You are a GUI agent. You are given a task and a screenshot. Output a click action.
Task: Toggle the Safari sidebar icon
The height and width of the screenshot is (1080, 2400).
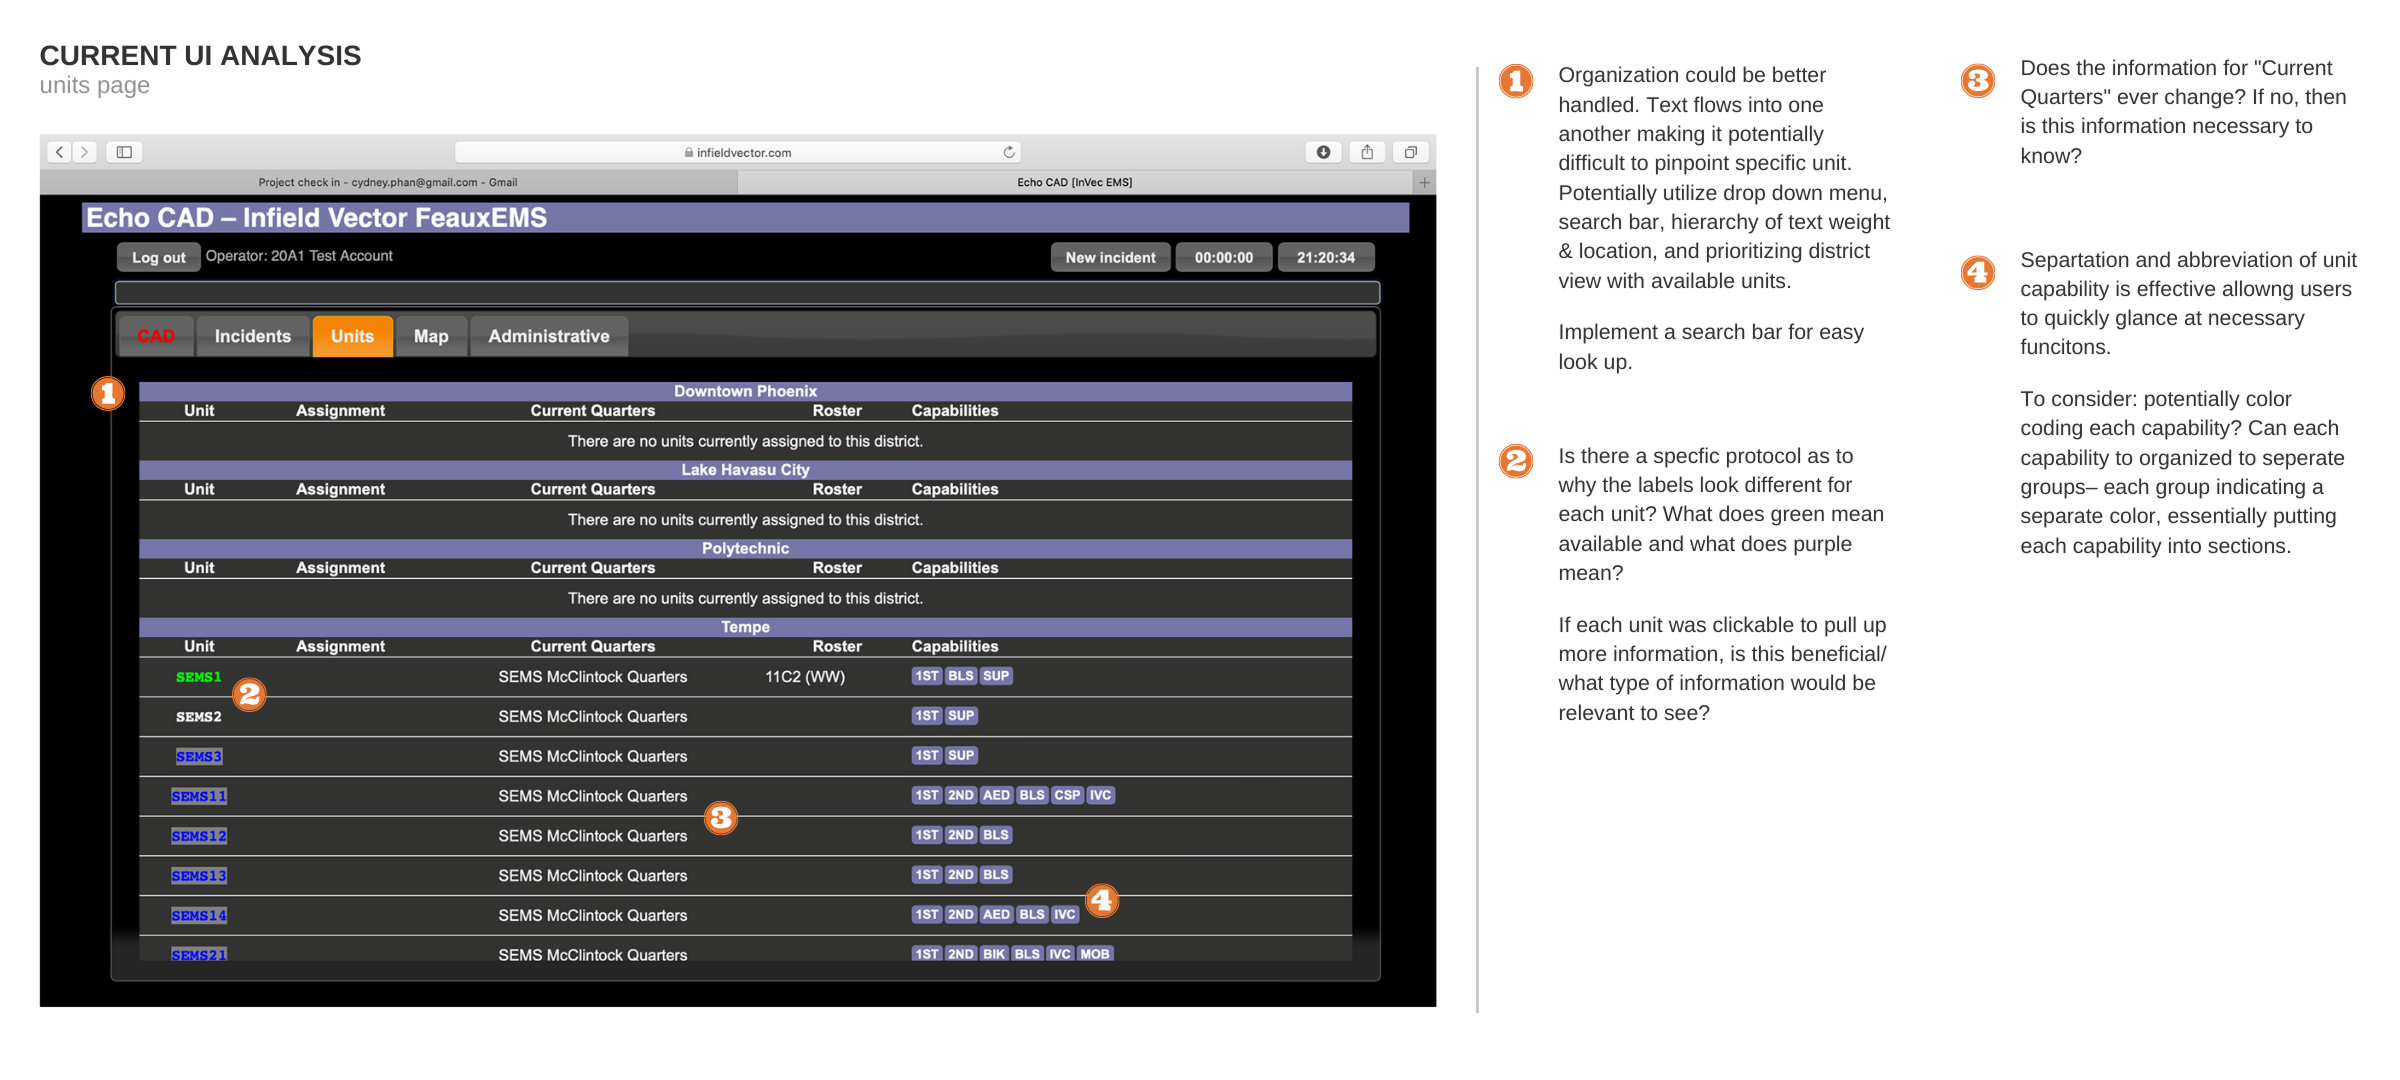(124, 152)
